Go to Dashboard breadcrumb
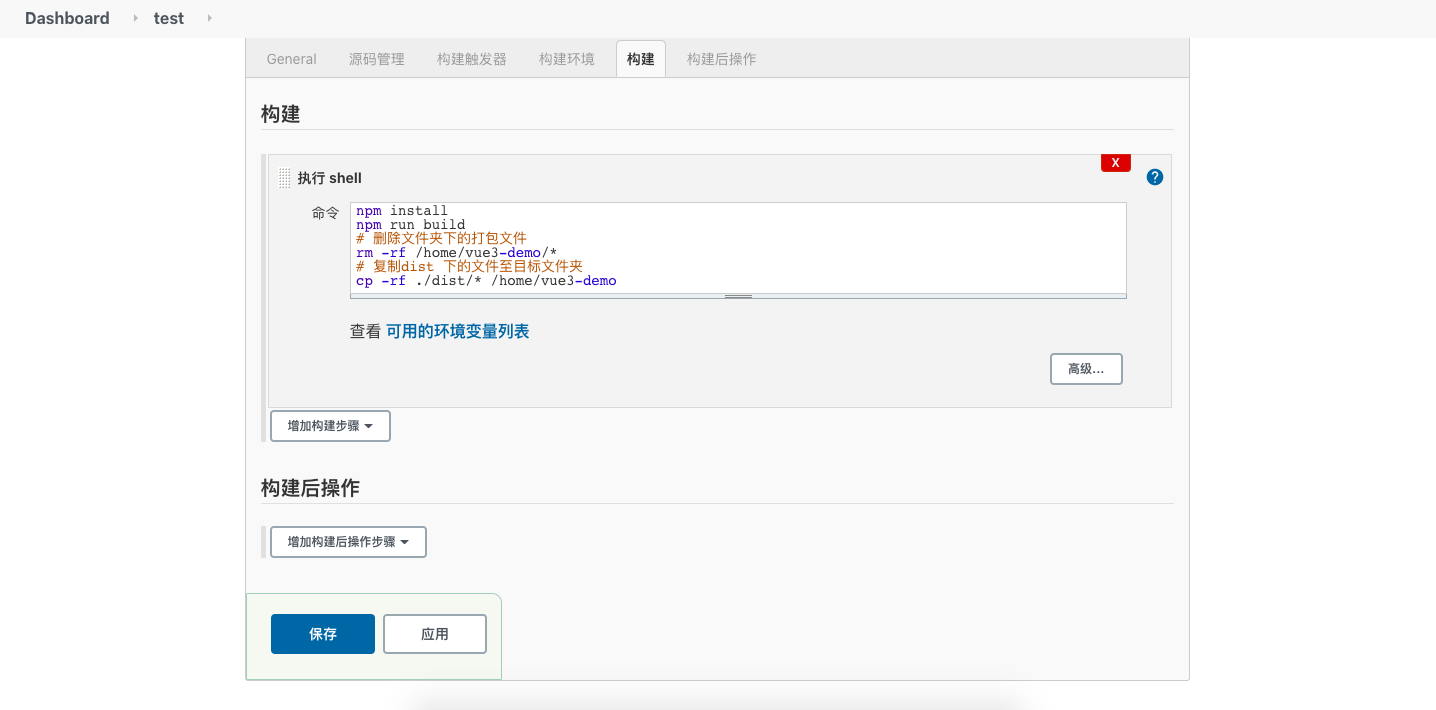This screenshot has width=1436, height=710. click(x=67, y=18)
